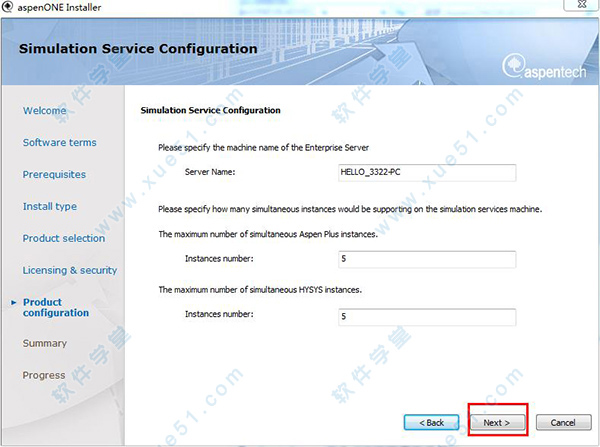Cancel the installation
600x447 pixels.
coord(563,423)
